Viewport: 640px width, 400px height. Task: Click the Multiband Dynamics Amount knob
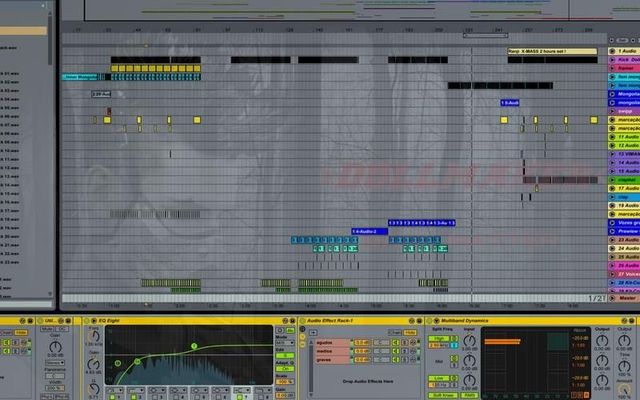624,389
